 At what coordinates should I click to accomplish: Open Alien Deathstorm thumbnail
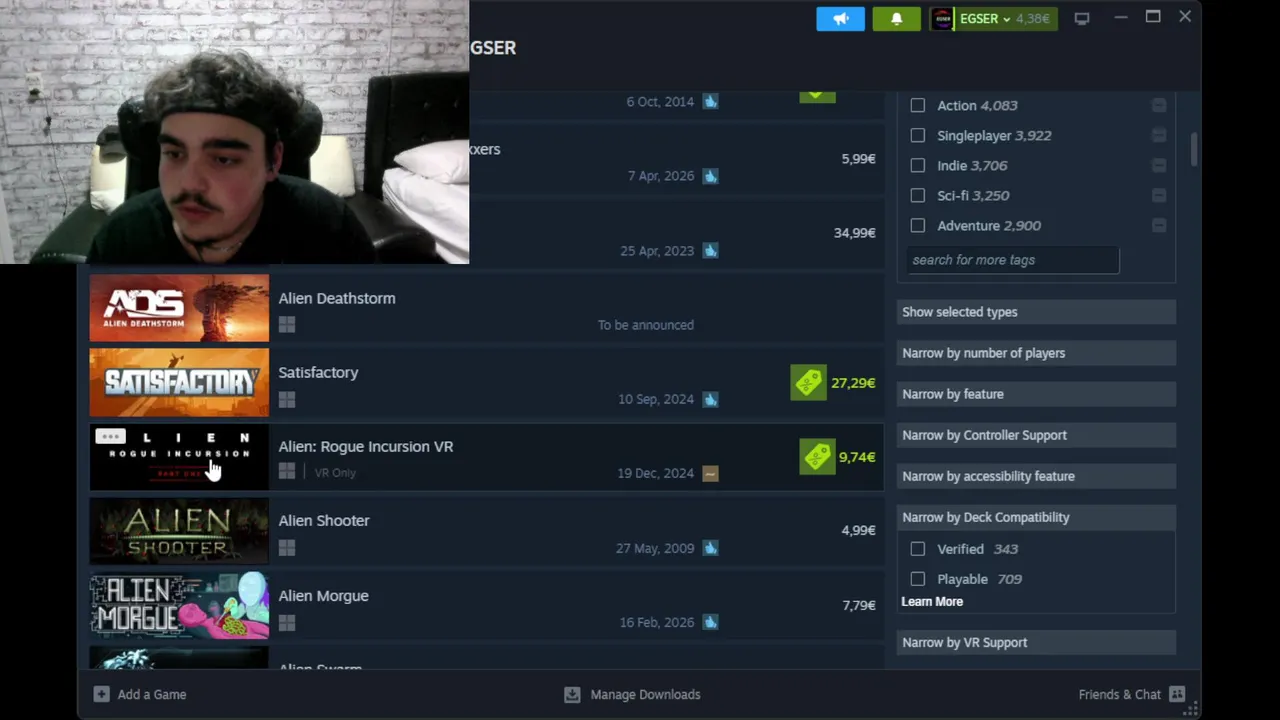pyautogui.click(x=179, y=308)
